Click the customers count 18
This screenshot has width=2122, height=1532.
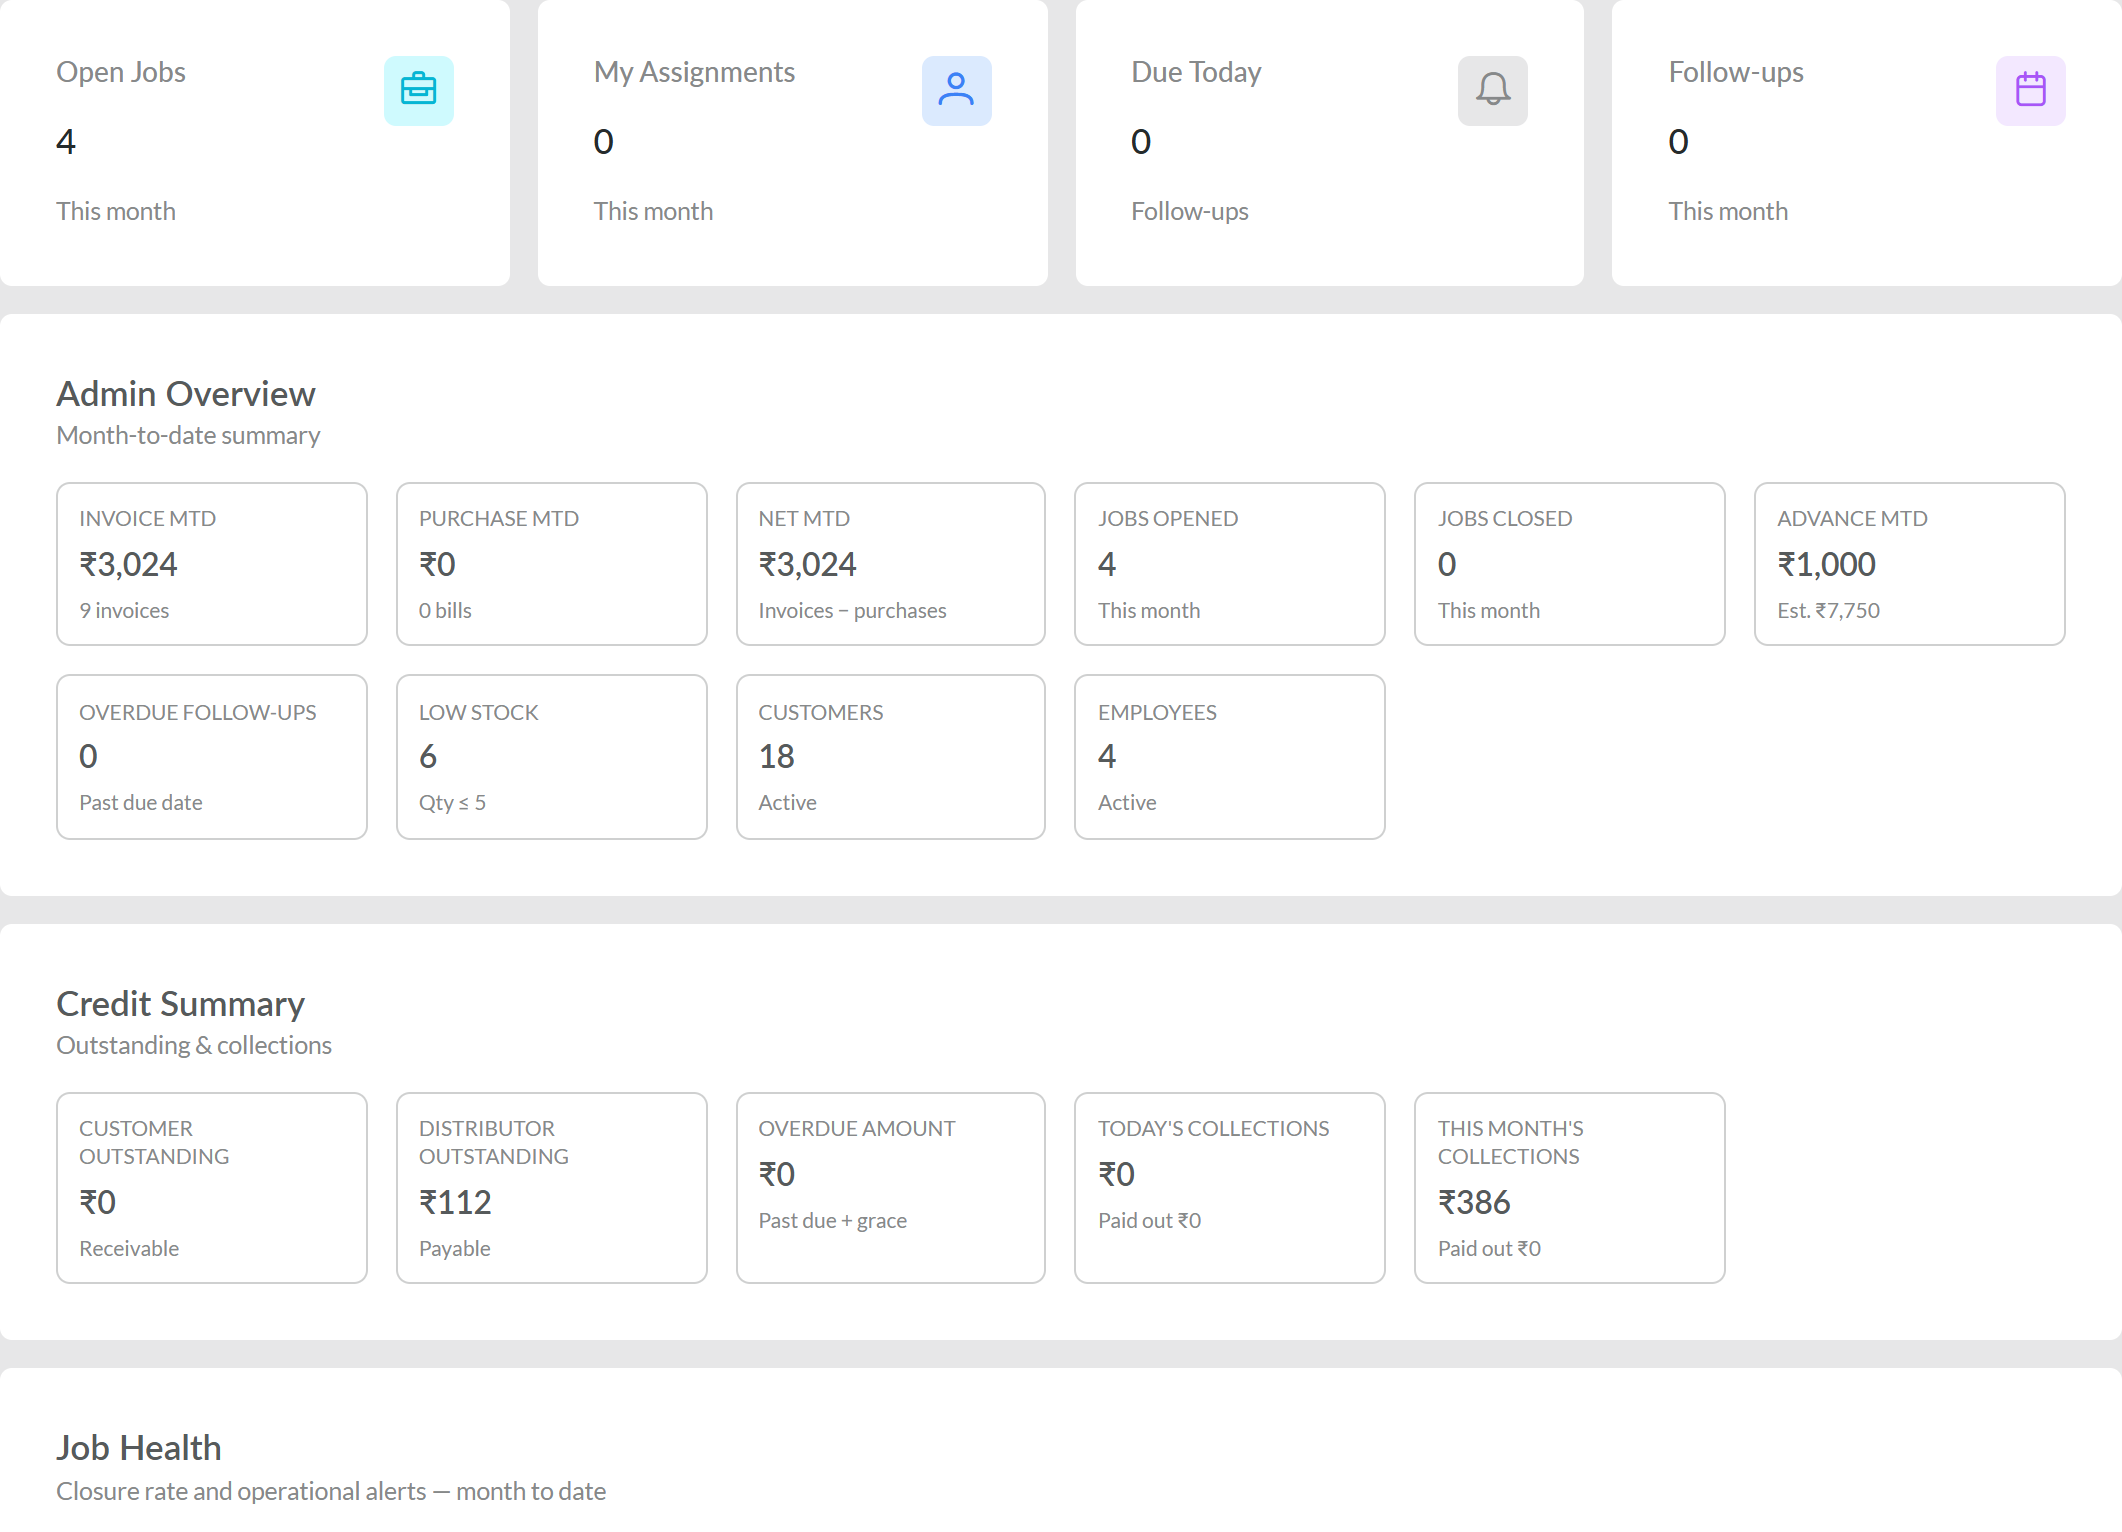776,756
